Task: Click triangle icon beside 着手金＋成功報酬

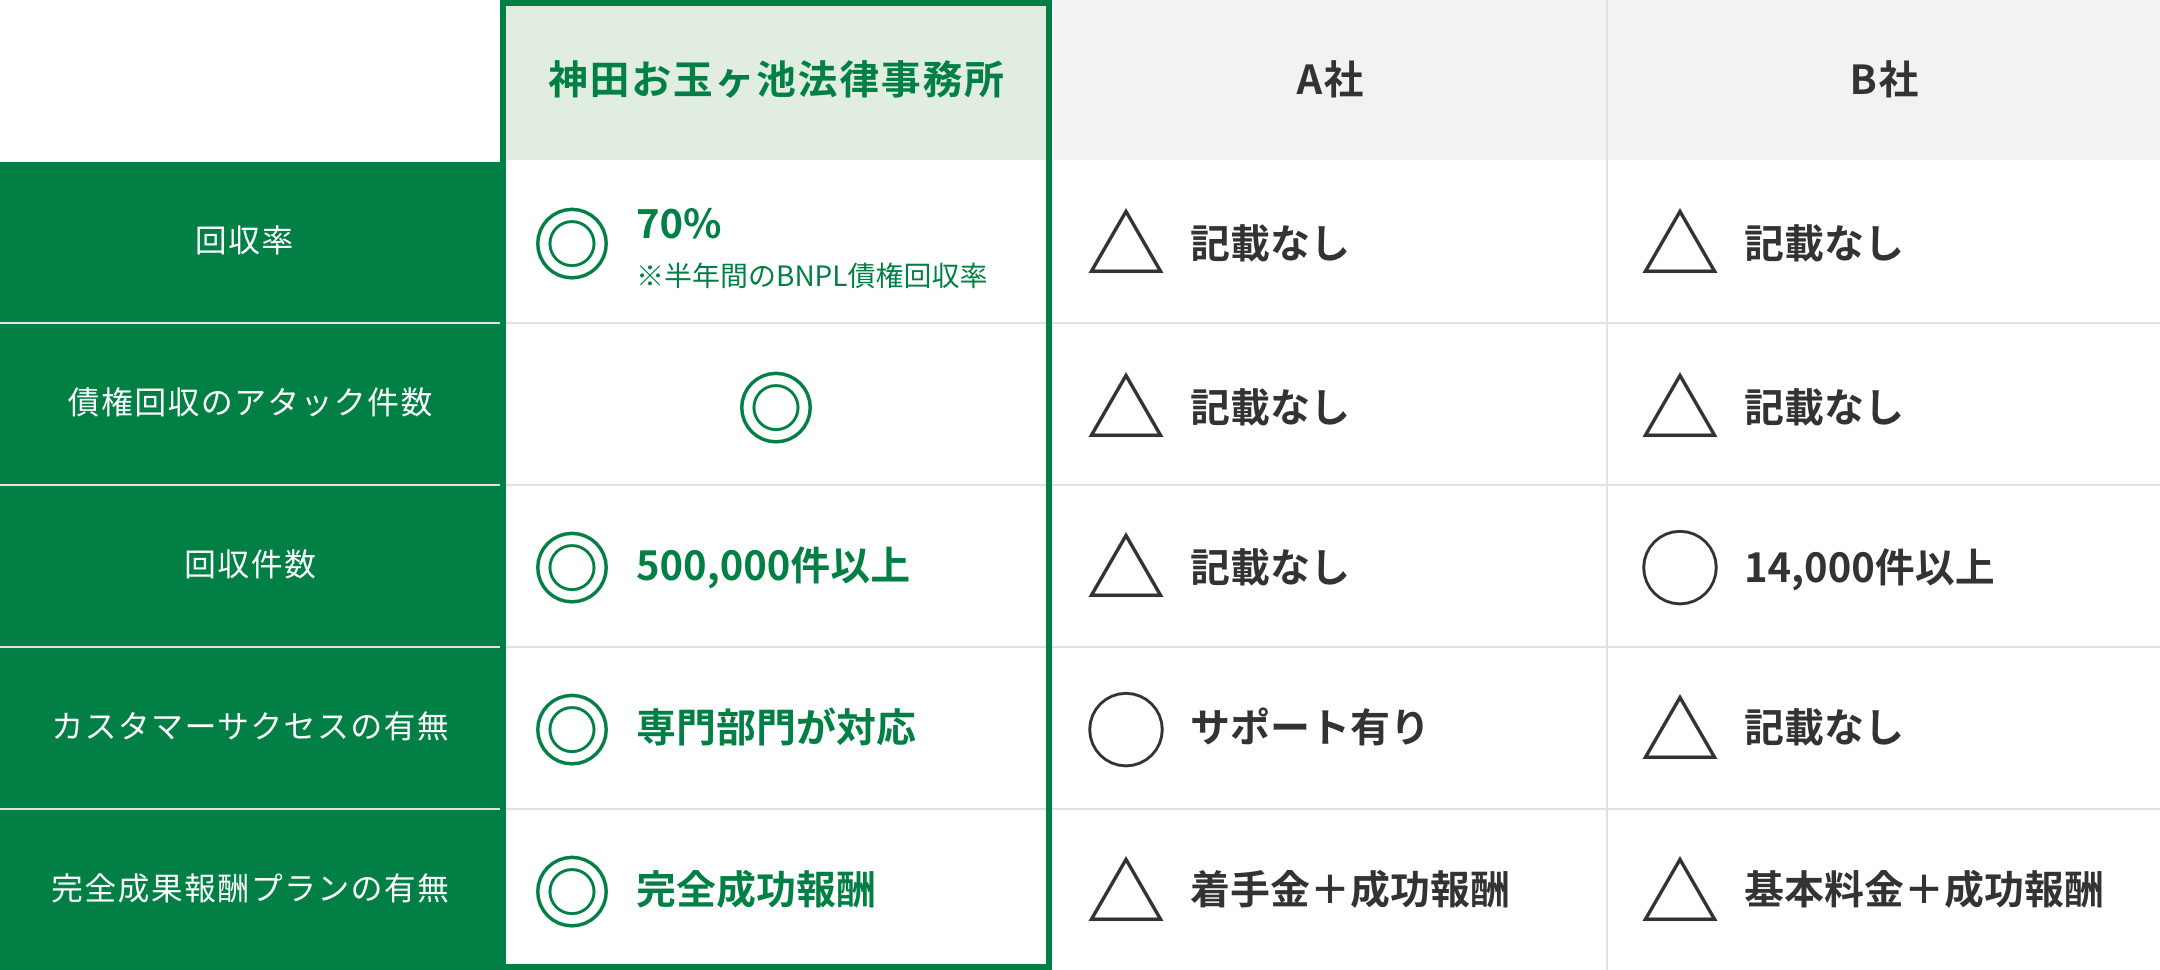Action: click(1126, 891)
